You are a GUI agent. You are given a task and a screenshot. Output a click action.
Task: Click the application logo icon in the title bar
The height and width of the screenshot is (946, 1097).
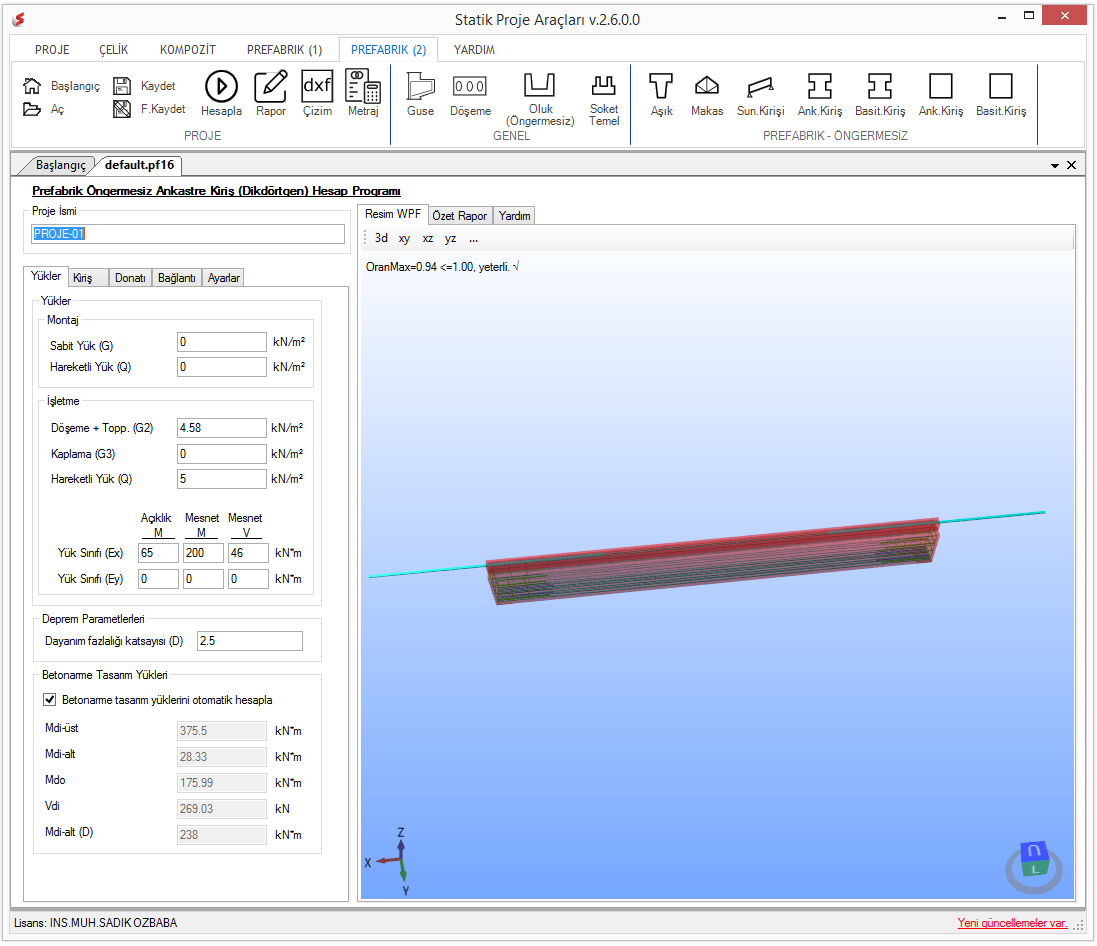click(x=19, y=19)
